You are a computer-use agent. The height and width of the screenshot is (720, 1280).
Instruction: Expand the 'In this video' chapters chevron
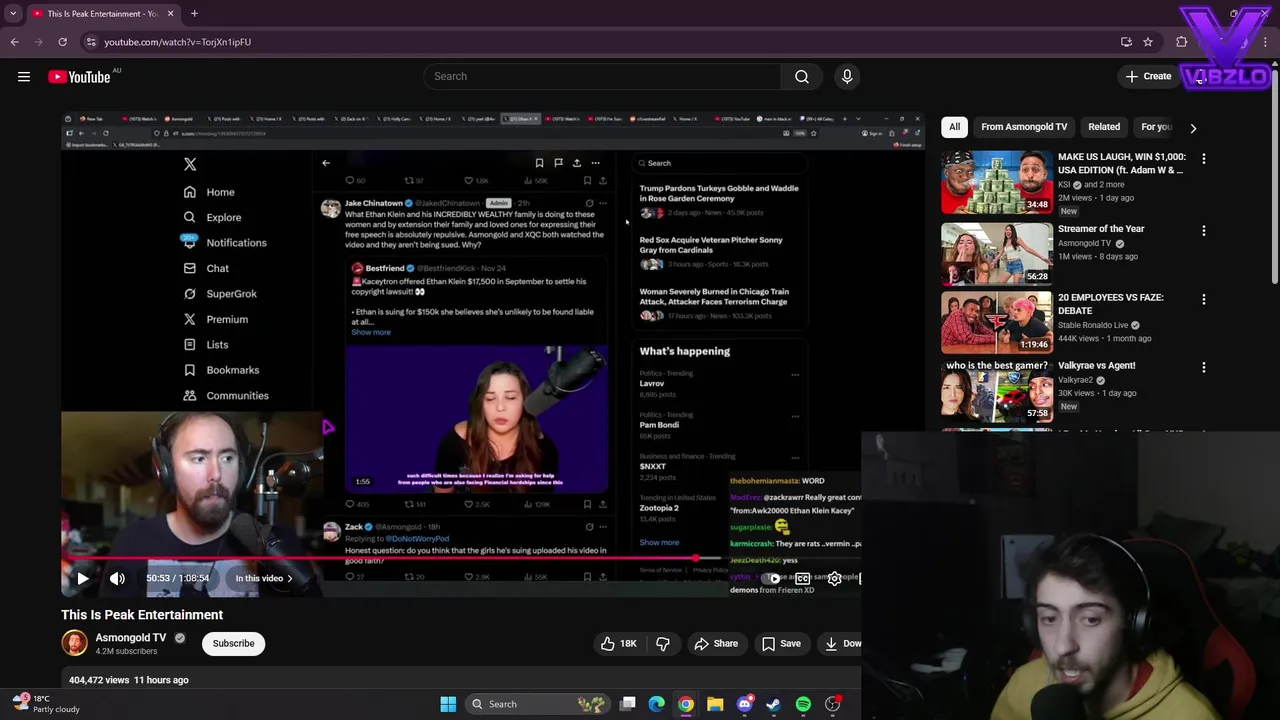tap(290, 578)
